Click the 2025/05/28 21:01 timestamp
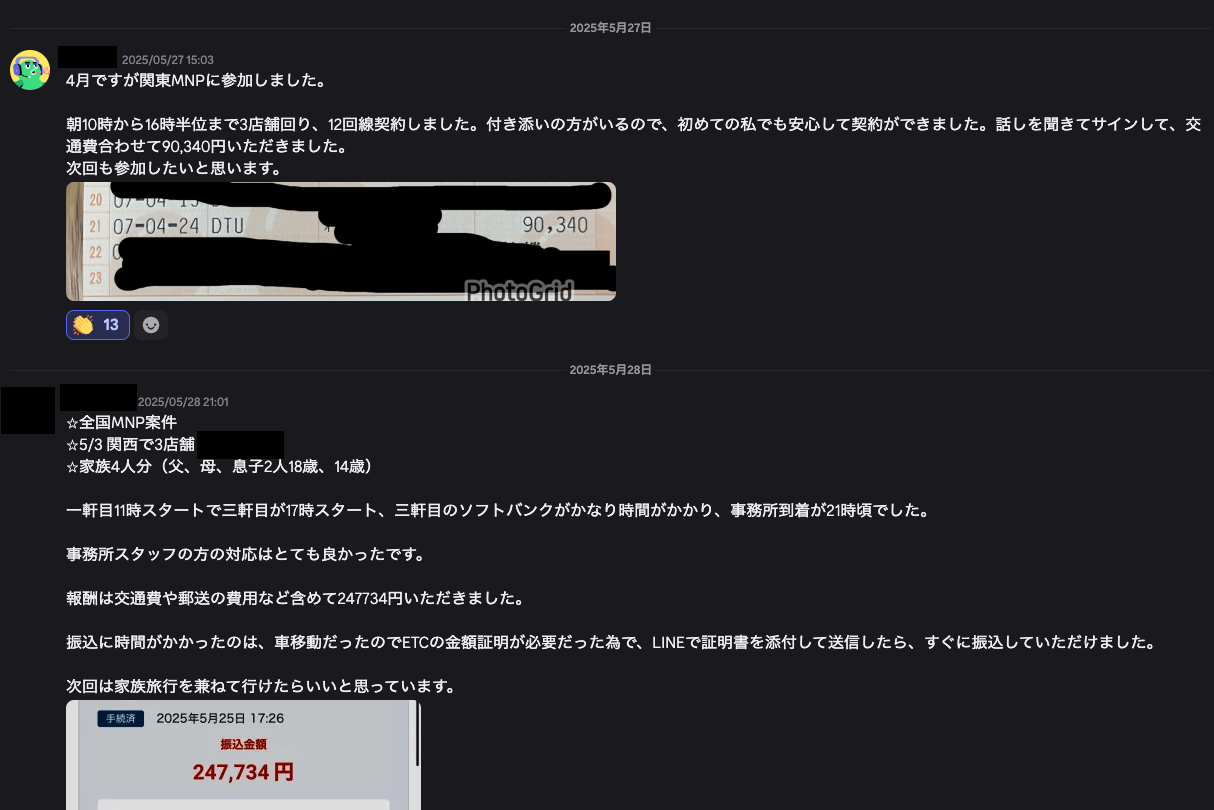 [x=183, y=402]
